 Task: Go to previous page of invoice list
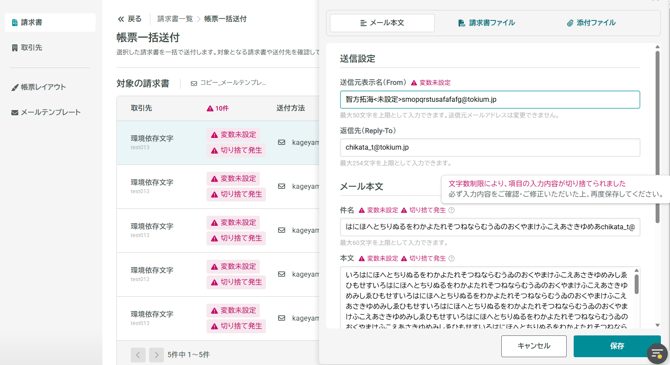tap(138, 355)
